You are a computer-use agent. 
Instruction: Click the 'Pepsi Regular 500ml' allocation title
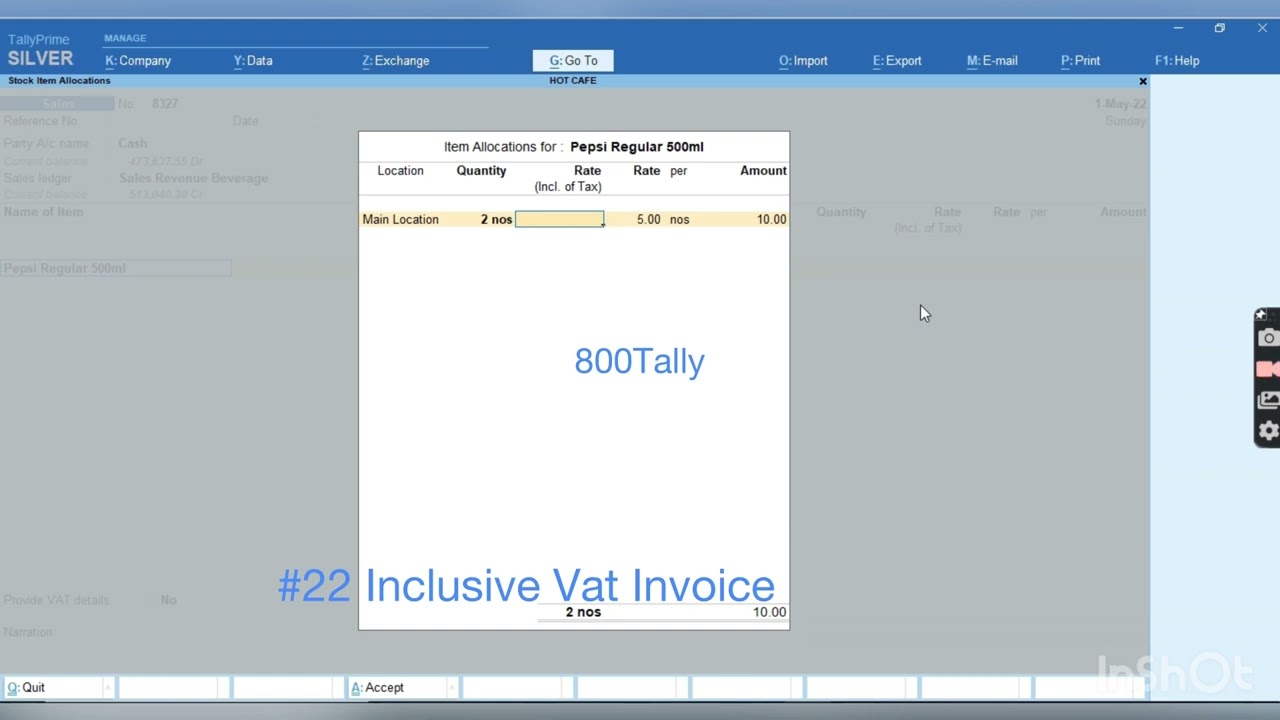click(637, 147)
